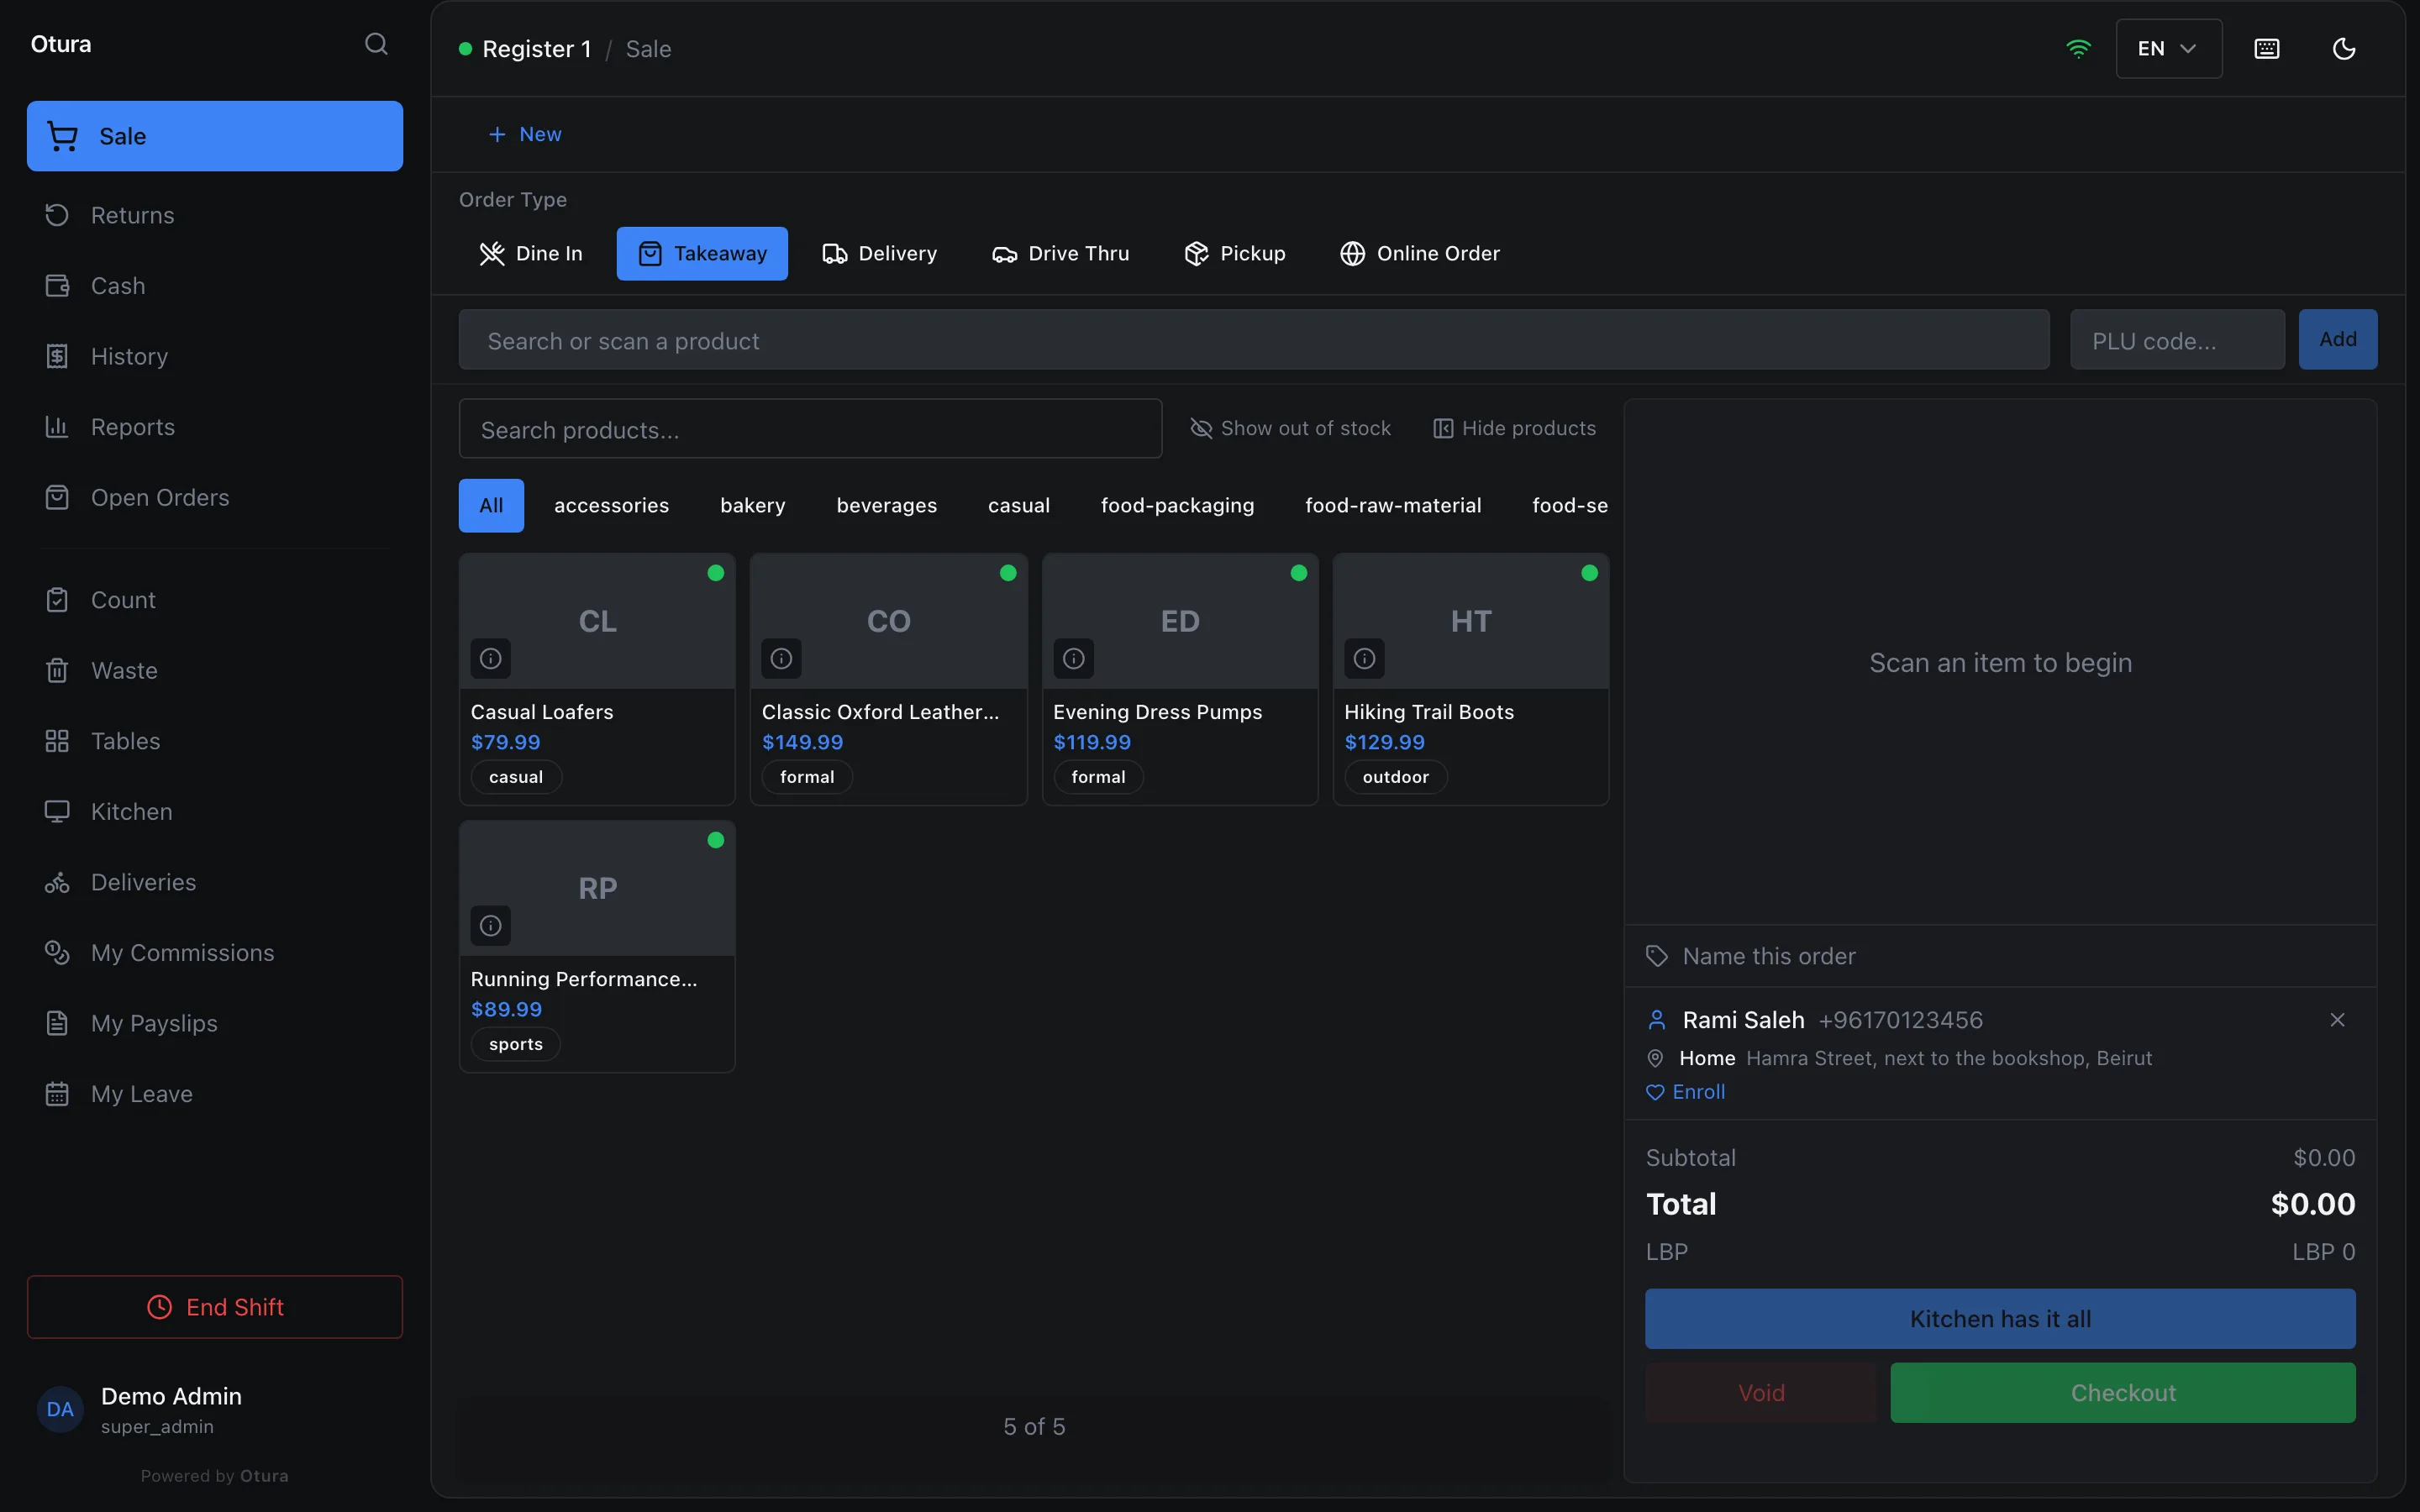The image size is (2420, 1512).
Task: Open Returns from the sidebar
Action: [x=215, y=215]
